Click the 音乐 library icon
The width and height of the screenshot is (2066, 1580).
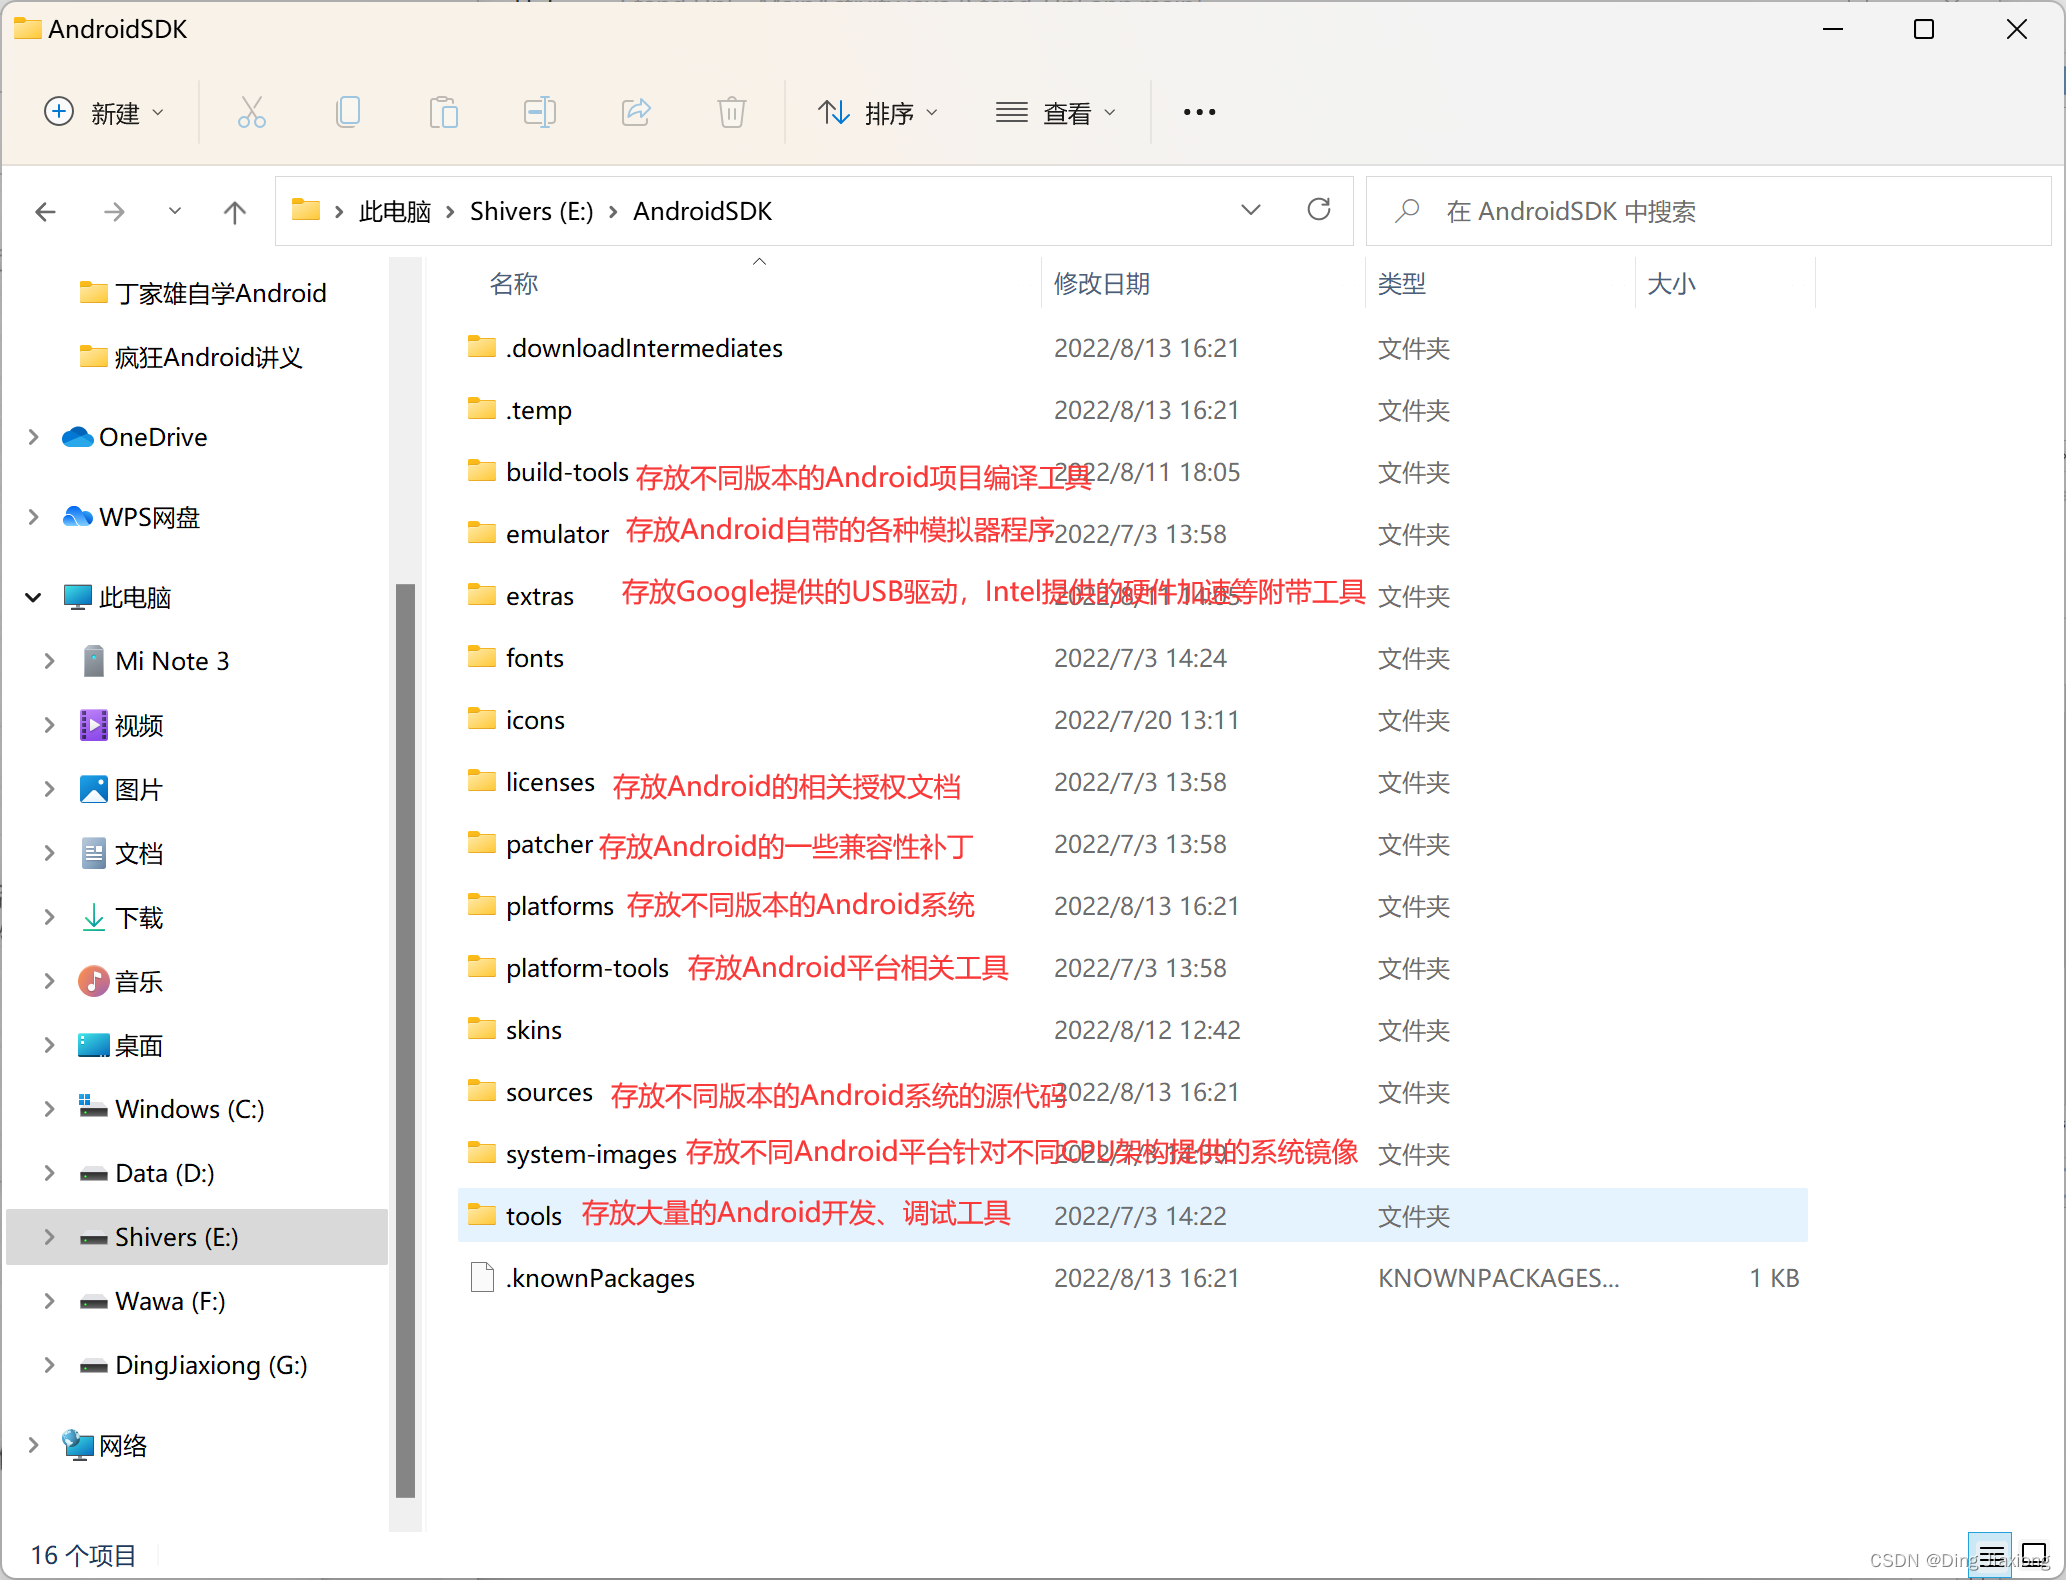pos(93,981)
